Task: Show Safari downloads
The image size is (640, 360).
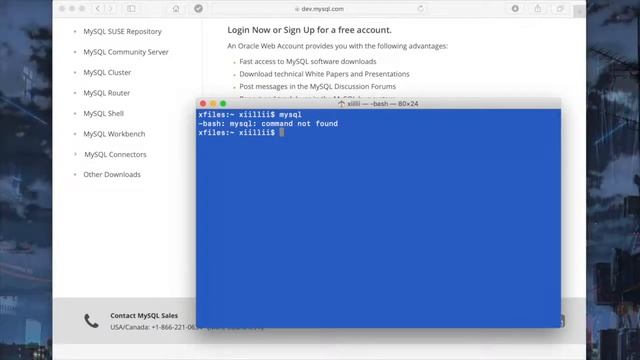Action: [515, 9]
